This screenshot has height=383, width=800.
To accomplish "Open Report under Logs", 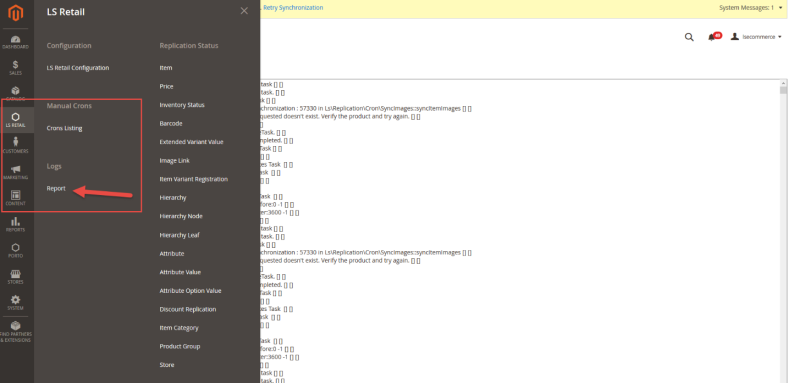I will click(x=56, y=188).
